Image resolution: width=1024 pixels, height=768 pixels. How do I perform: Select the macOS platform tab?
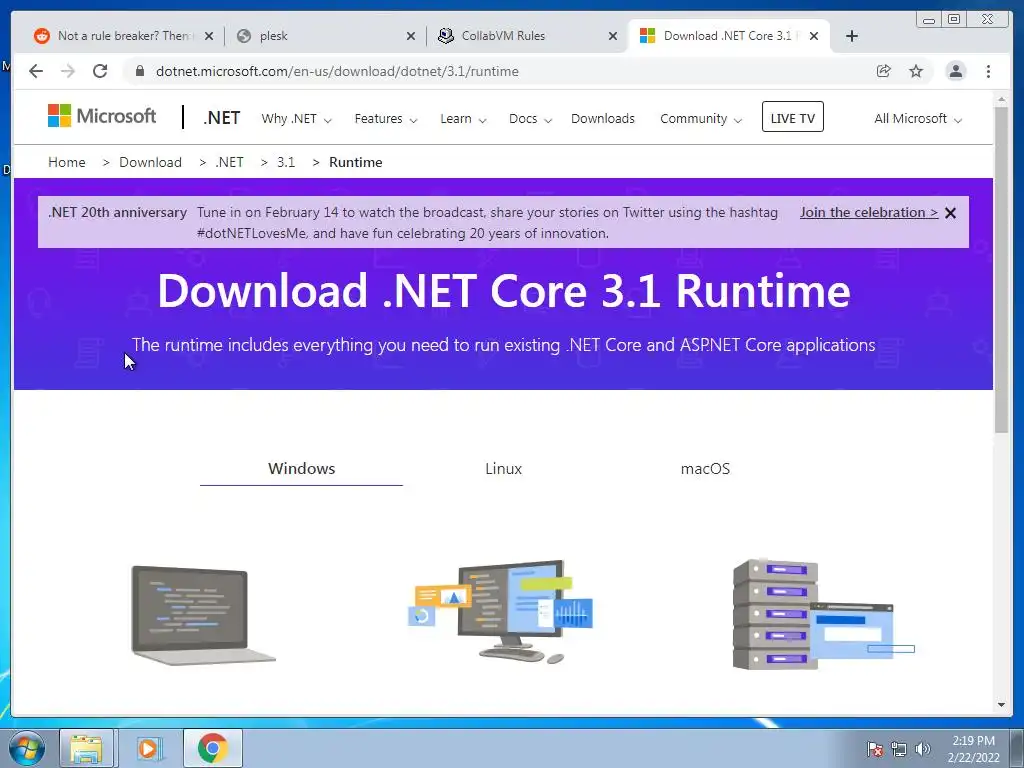[705, 469]
